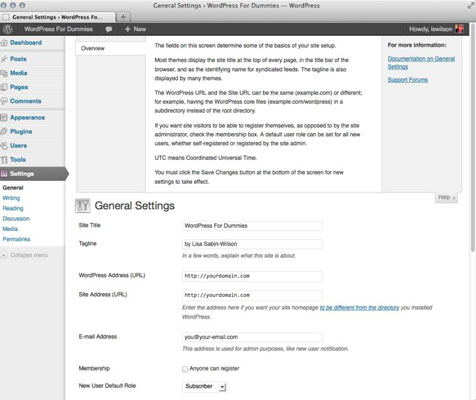Open Documentation on General Settings link
Viewport: 476px width, 400px height.
[421, 63]
